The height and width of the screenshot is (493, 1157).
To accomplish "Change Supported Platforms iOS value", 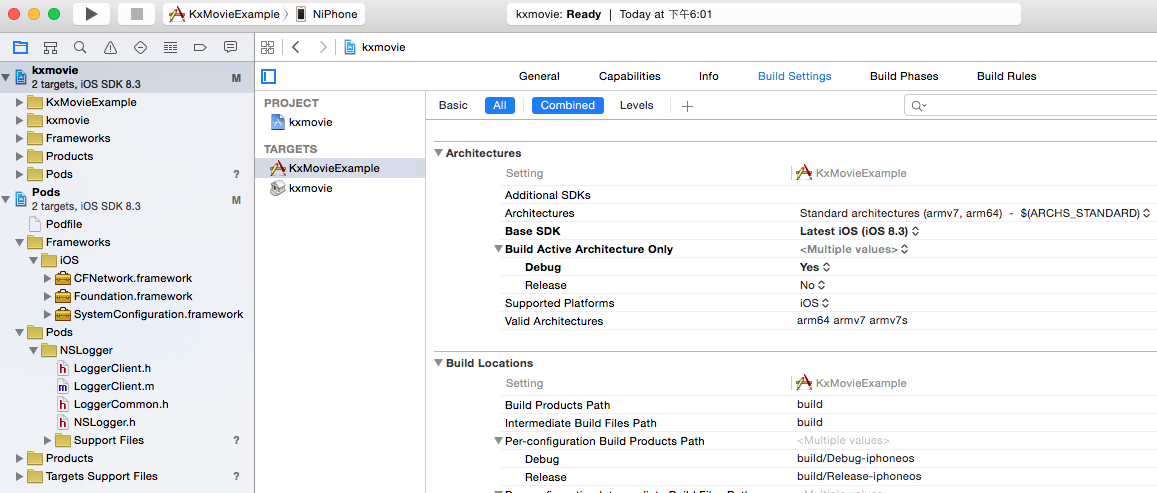I will pos(815,303).
